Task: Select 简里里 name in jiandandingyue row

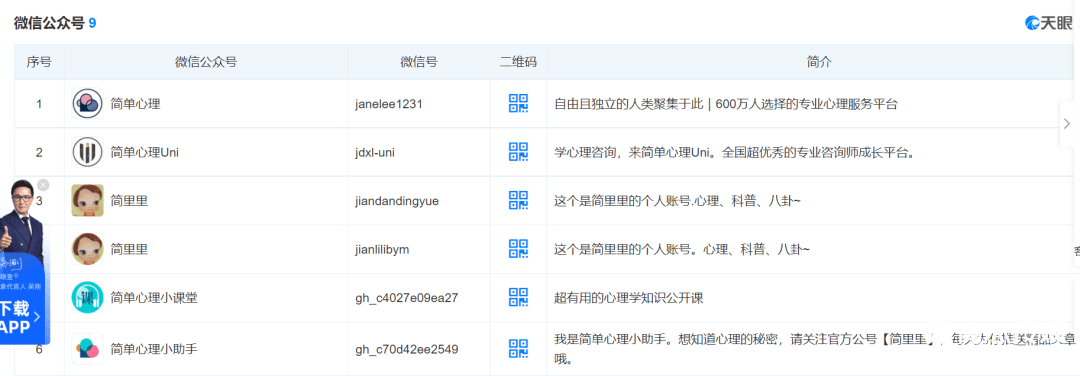Action: [x=129, y=200]
